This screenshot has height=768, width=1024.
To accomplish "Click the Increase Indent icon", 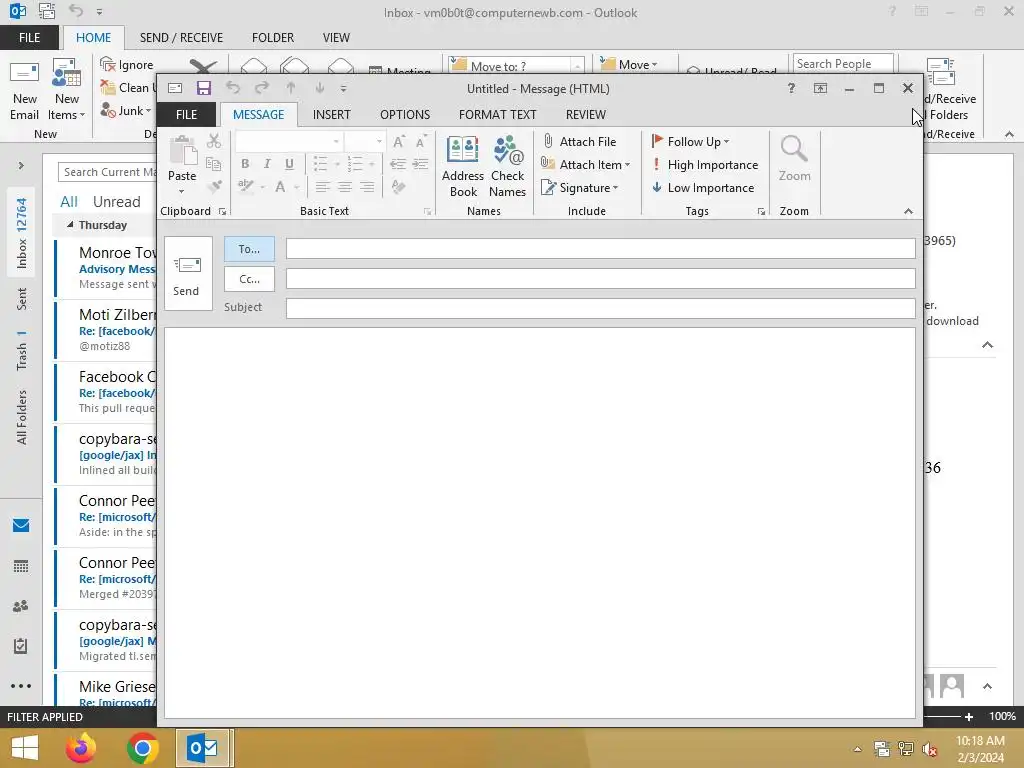I will pyautogui.click(x=421, y=164).
